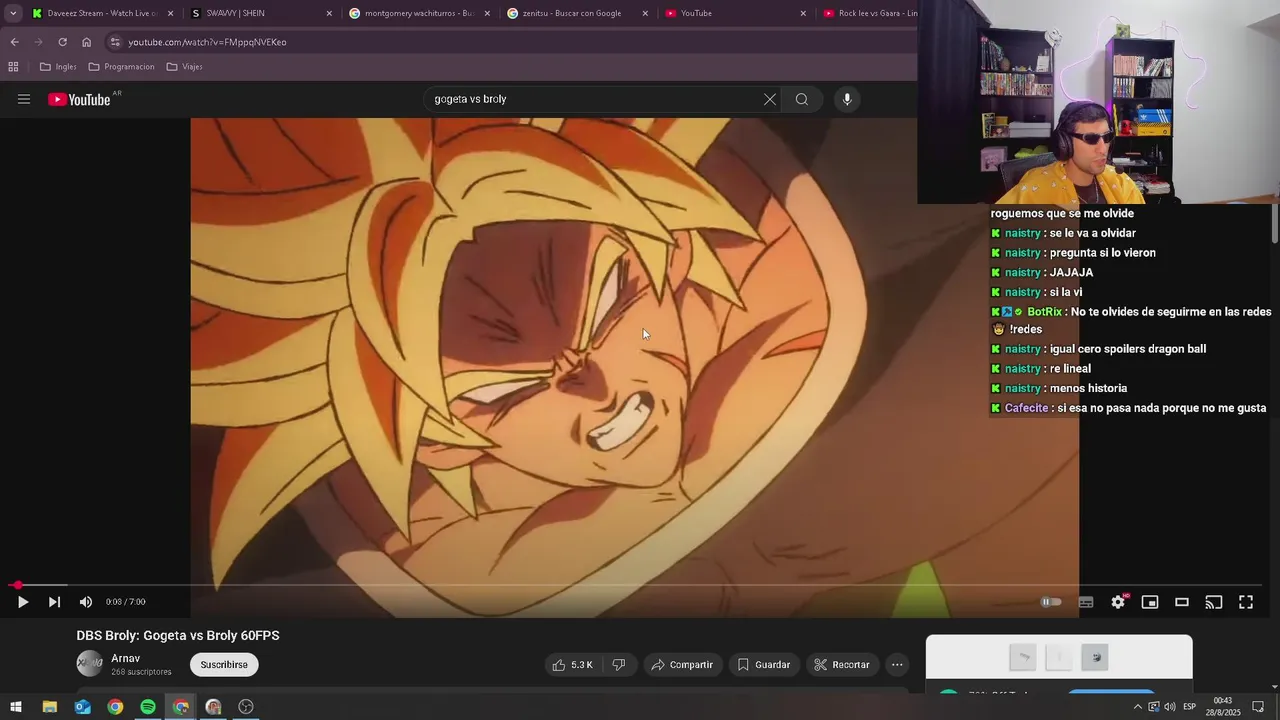
Task: Open the Arnav channel name
Action: click(x=126, y=658)
